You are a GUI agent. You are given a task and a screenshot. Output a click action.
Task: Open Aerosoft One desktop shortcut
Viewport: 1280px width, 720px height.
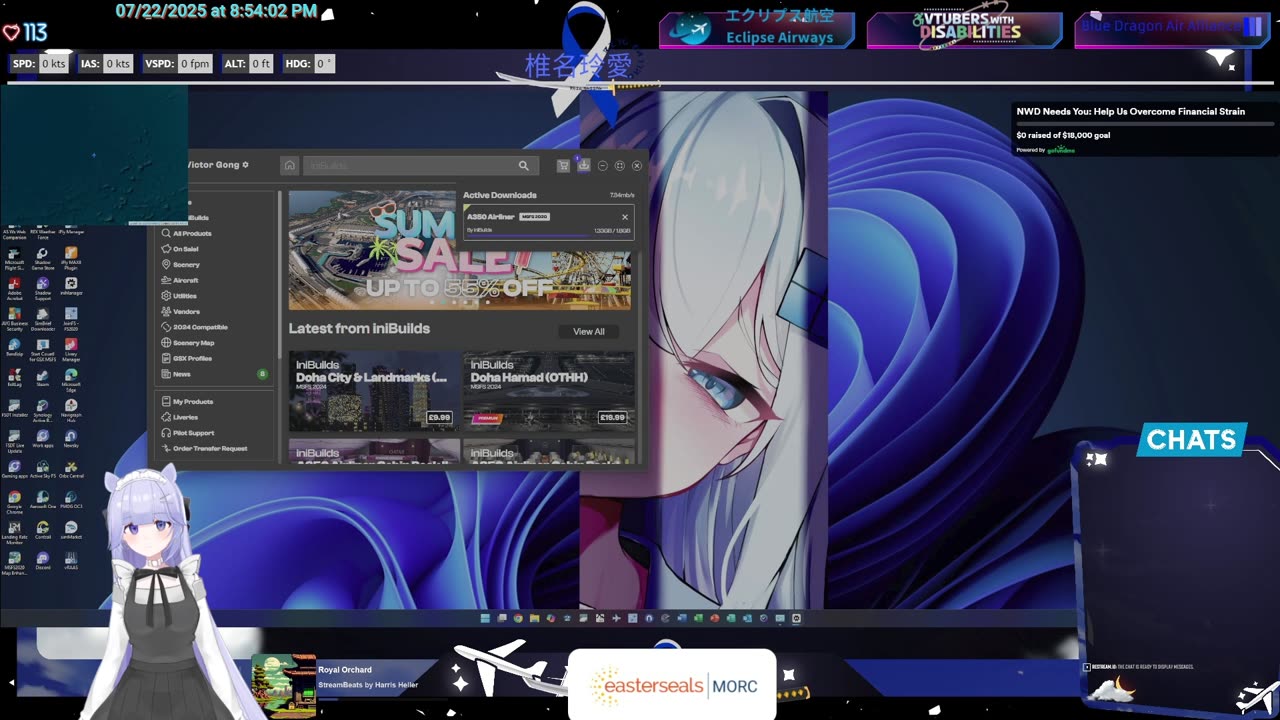tap(42, 500)
